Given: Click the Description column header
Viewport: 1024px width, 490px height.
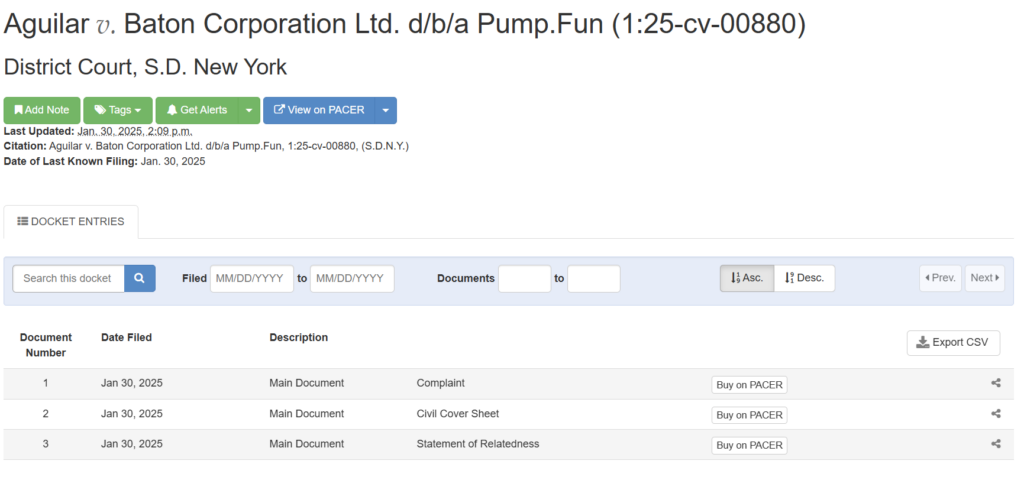Looking at the screenshot, I should 299,338.
